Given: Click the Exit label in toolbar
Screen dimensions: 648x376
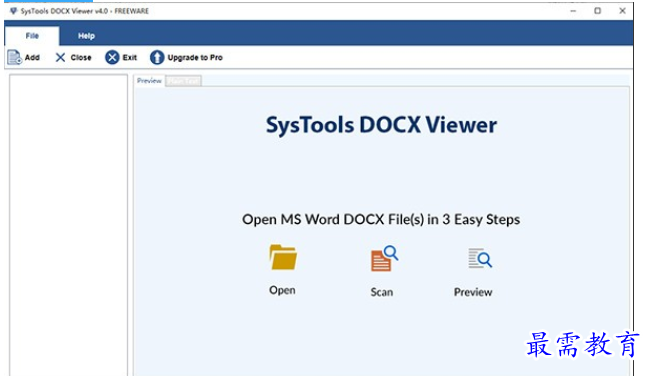Looking at the screenshot, I should pos(130,57).
